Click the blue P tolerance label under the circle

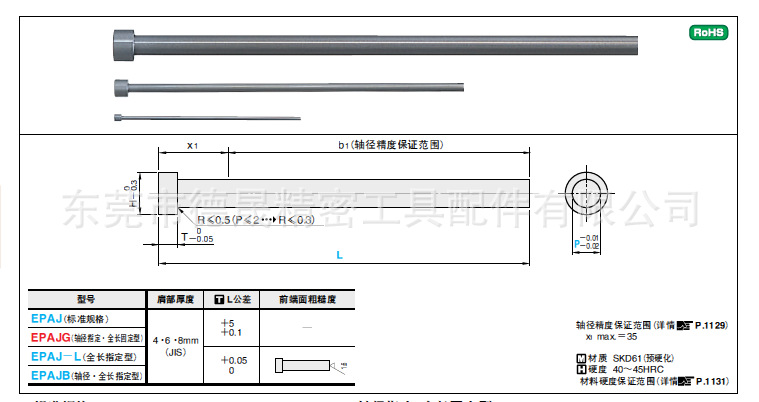click(x=587, y=242)
